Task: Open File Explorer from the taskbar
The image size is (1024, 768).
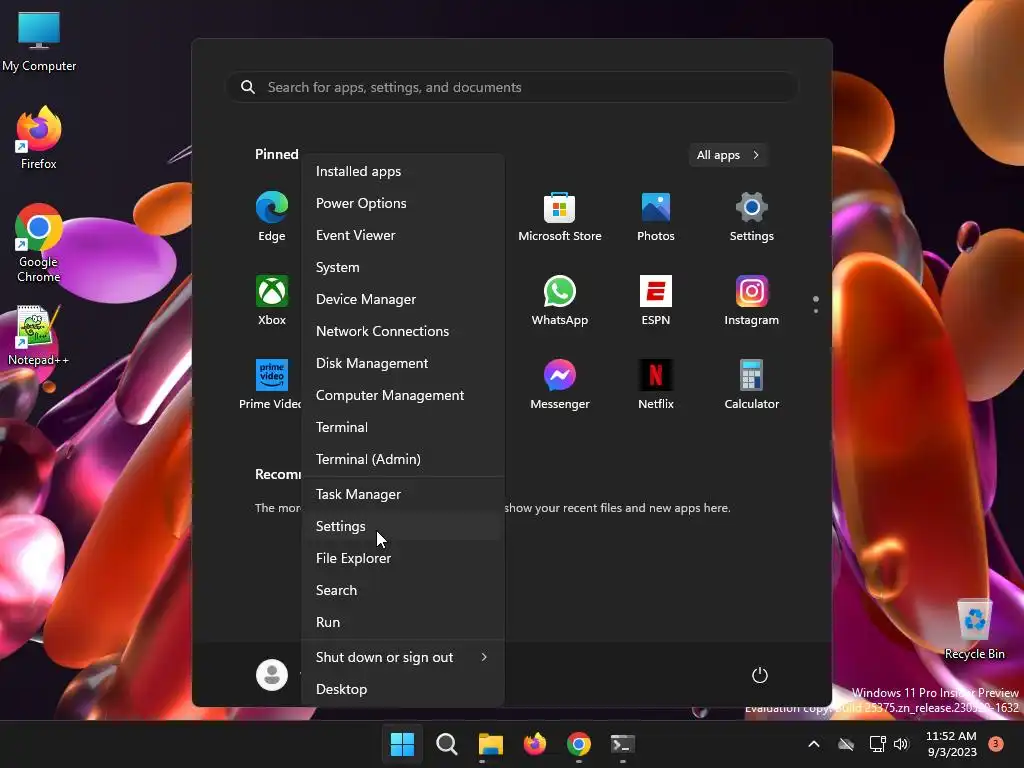Action: 490,744
